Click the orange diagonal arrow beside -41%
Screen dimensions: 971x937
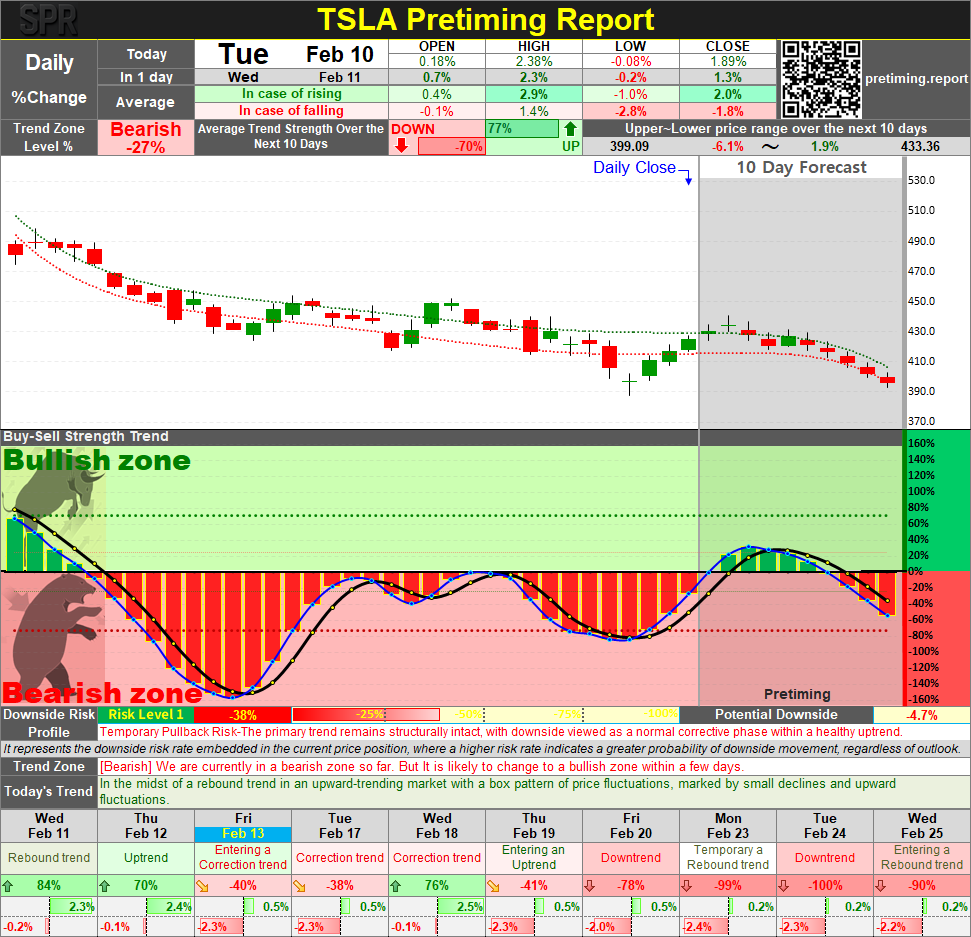pos(493,886)
